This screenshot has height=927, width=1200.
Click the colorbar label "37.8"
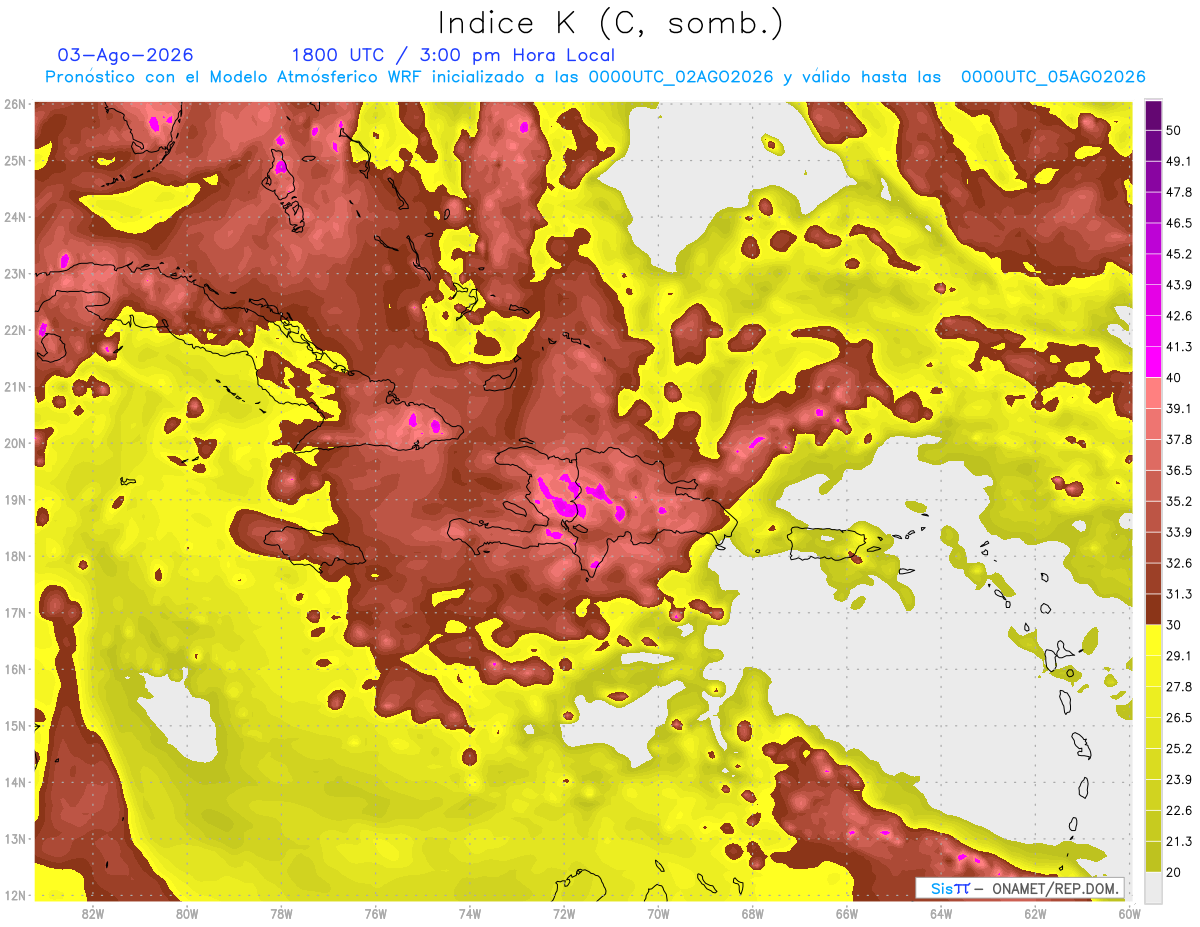1179,439
